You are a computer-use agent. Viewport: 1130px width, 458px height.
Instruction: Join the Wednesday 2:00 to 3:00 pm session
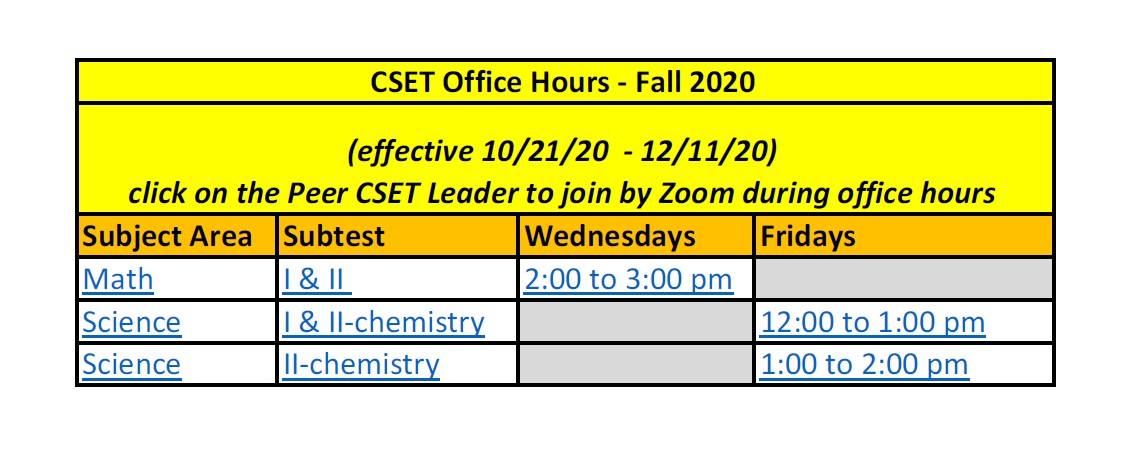click(628, 279)
